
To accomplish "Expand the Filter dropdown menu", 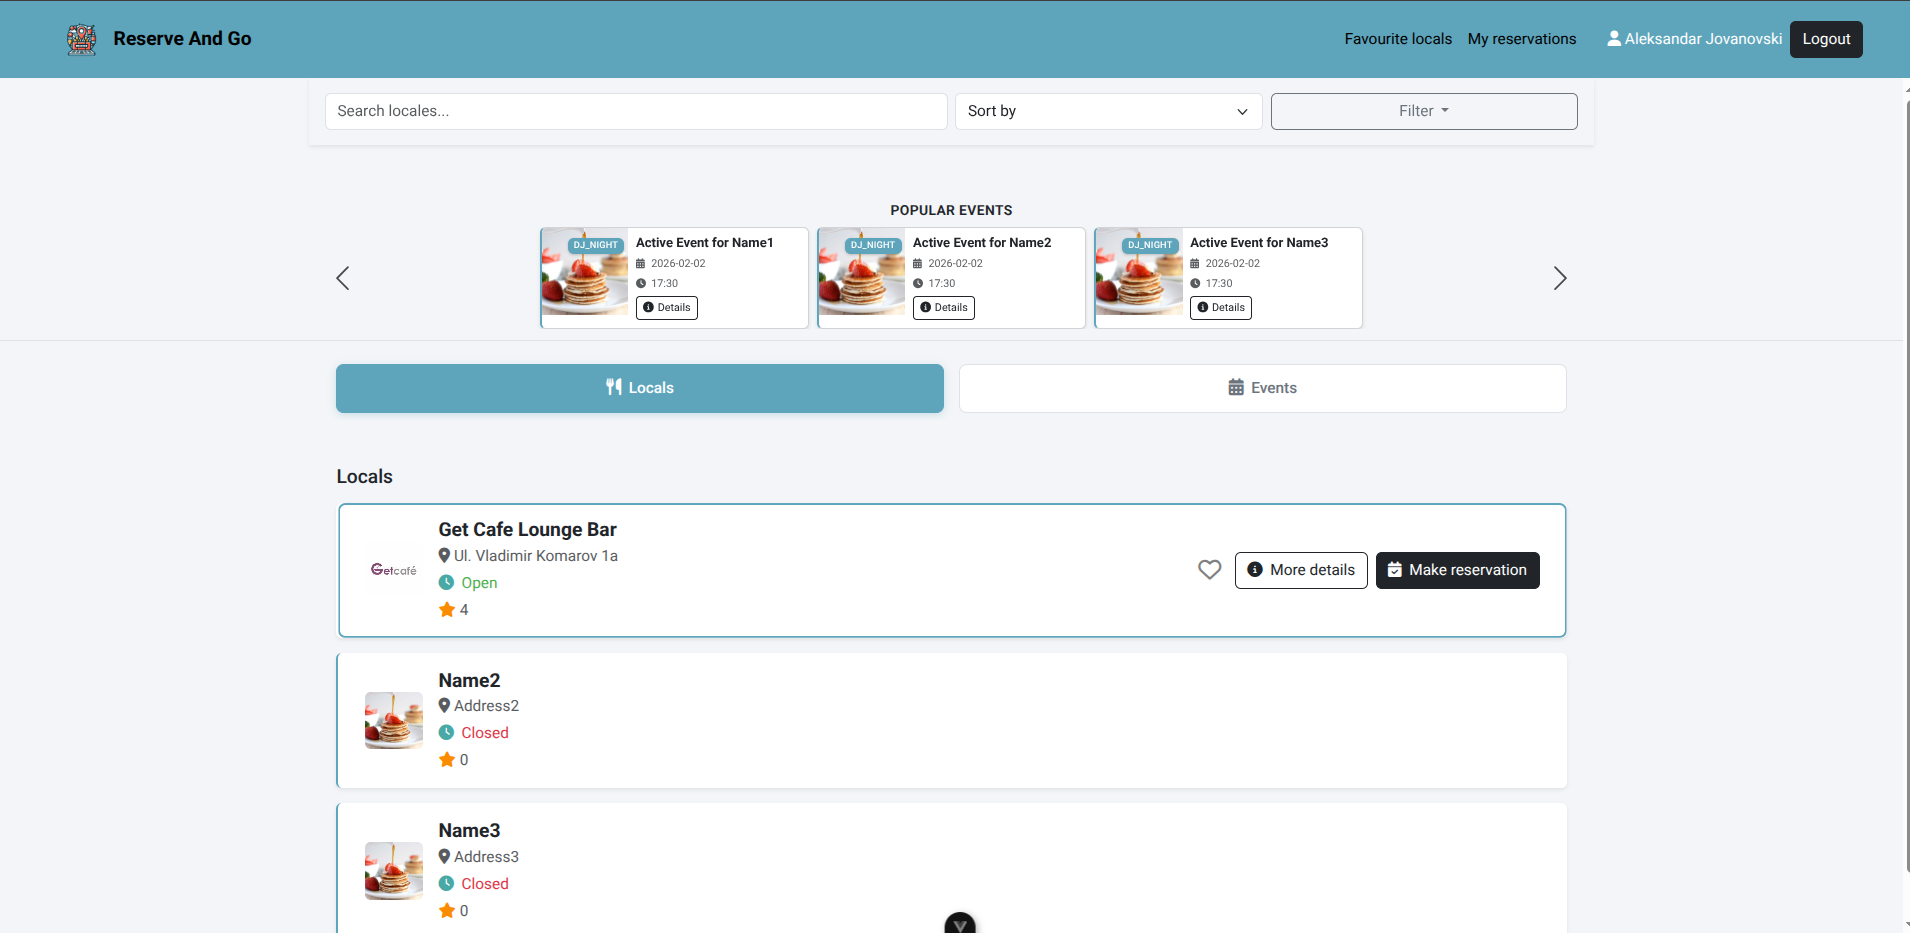I will tap(1423, 111).
